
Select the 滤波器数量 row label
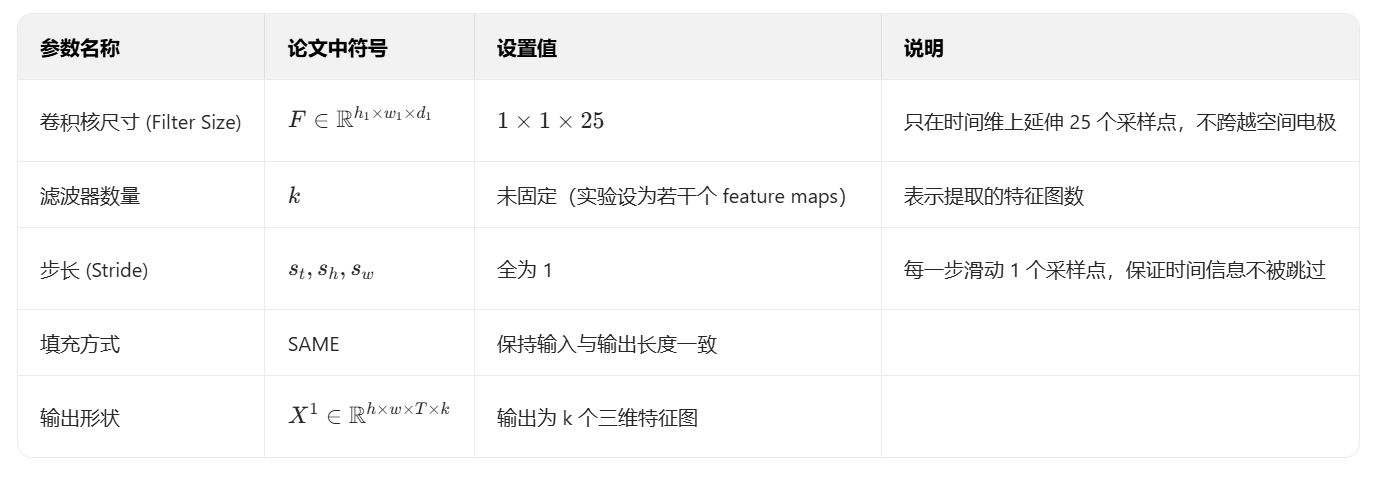point(90,196)
